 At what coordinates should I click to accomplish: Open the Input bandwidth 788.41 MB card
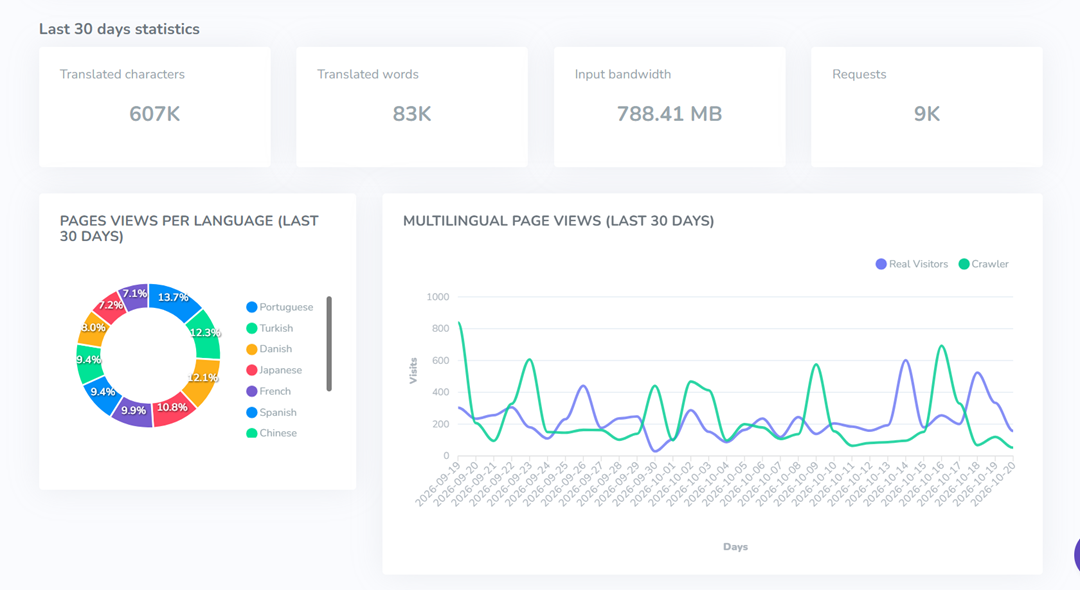click(x=669, y=107)
